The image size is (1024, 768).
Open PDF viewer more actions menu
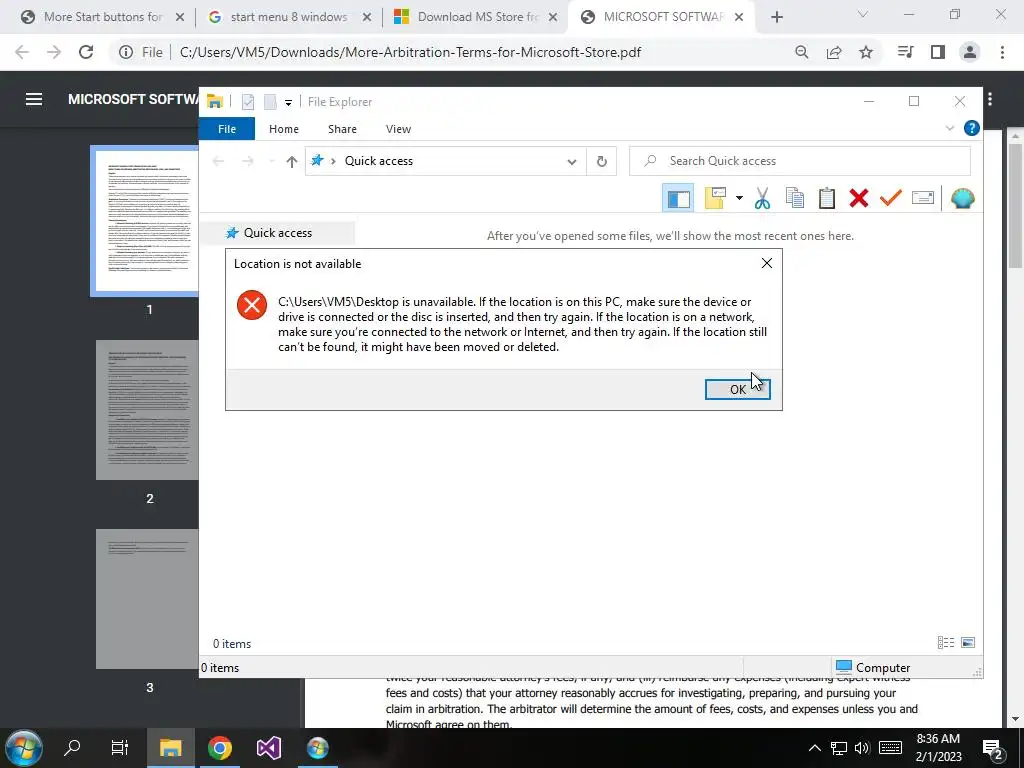click(991, 99)
